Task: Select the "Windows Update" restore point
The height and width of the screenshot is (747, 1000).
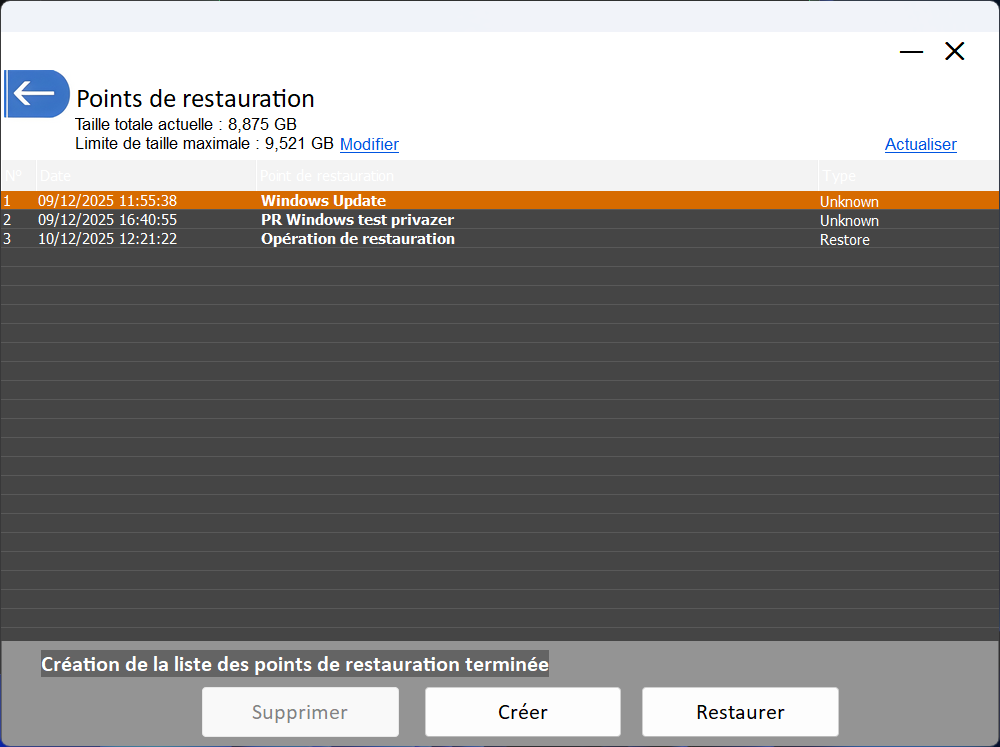Action: point(322,201)
